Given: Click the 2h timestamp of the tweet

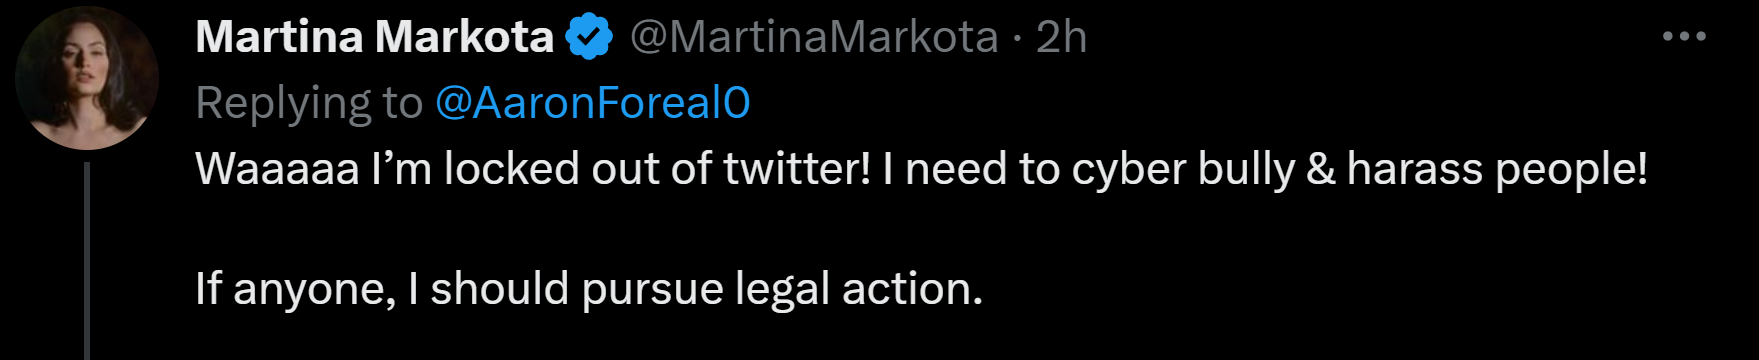Looking at the screenshot, I should (x=1061, y=37).
